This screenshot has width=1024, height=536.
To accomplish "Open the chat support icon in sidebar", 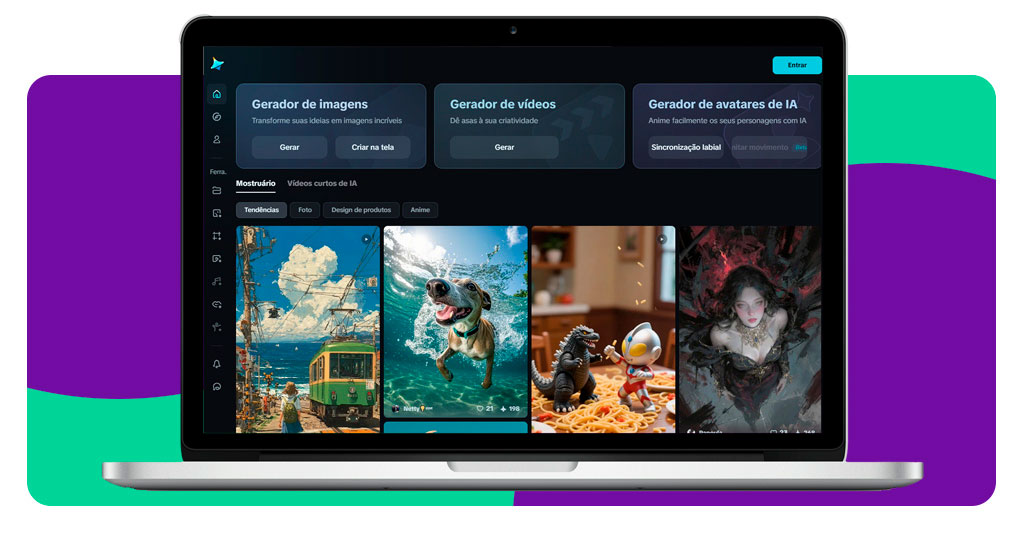I will click(x=217, y=386).
